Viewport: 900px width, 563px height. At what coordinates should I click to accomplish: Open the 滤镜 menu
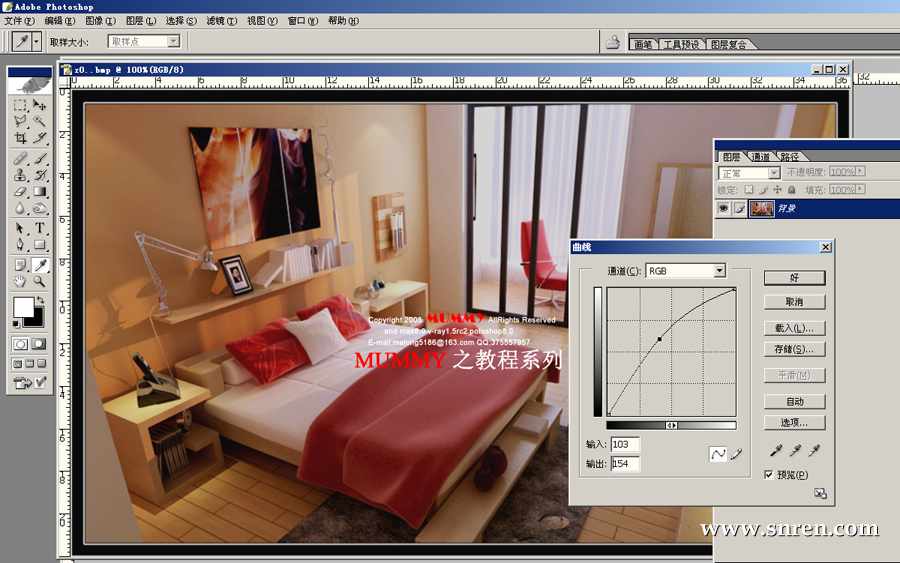[222, 21]
